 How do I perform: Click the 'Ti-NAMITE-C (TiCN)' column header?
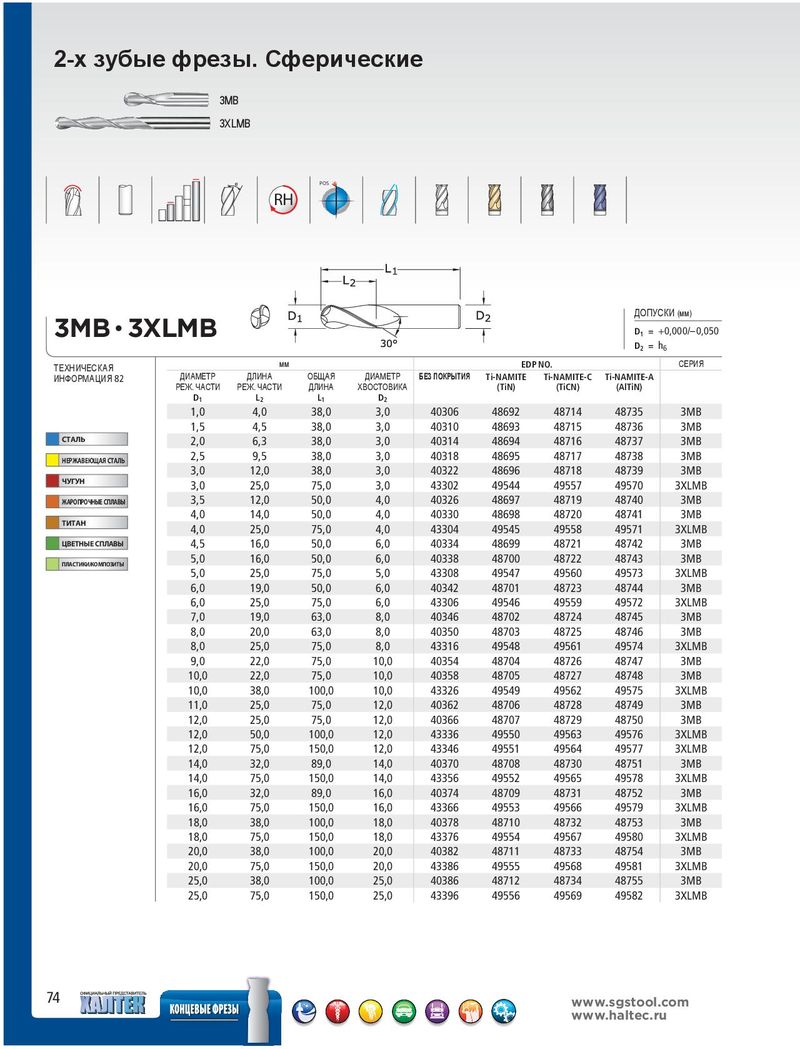[568, 382]
